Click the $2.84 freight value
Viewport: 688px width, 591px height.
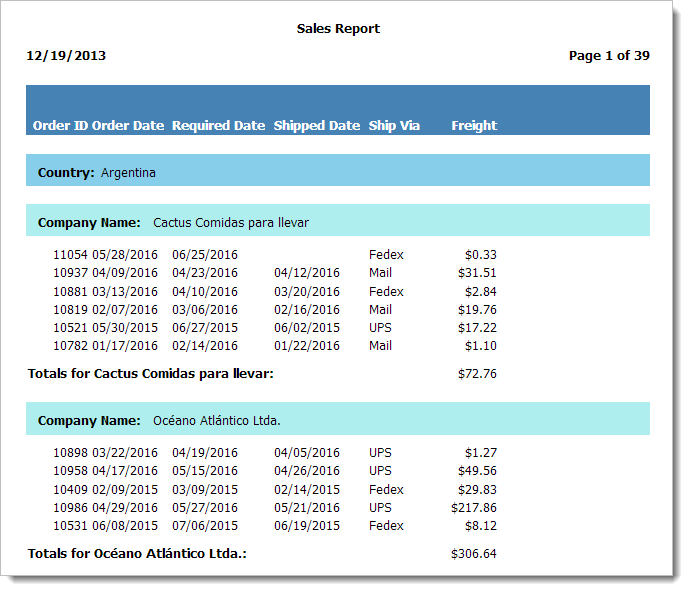[480, 292]
